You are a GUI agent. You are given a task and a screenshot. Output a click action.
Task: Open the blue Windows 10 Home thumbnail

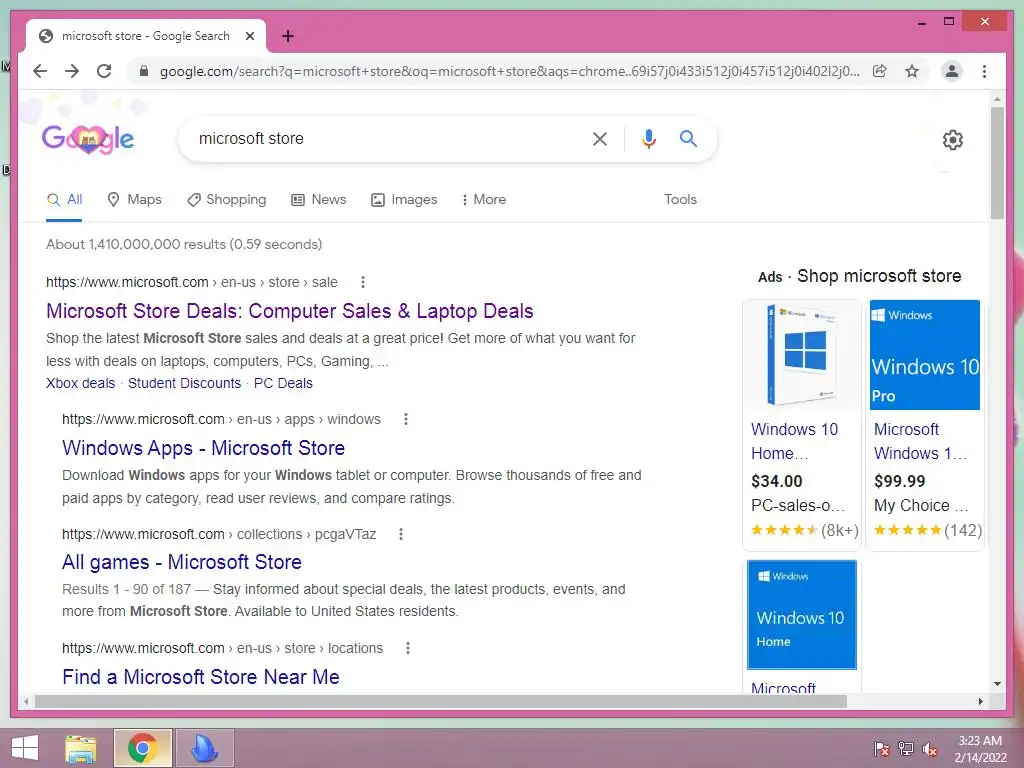(802, 615)
